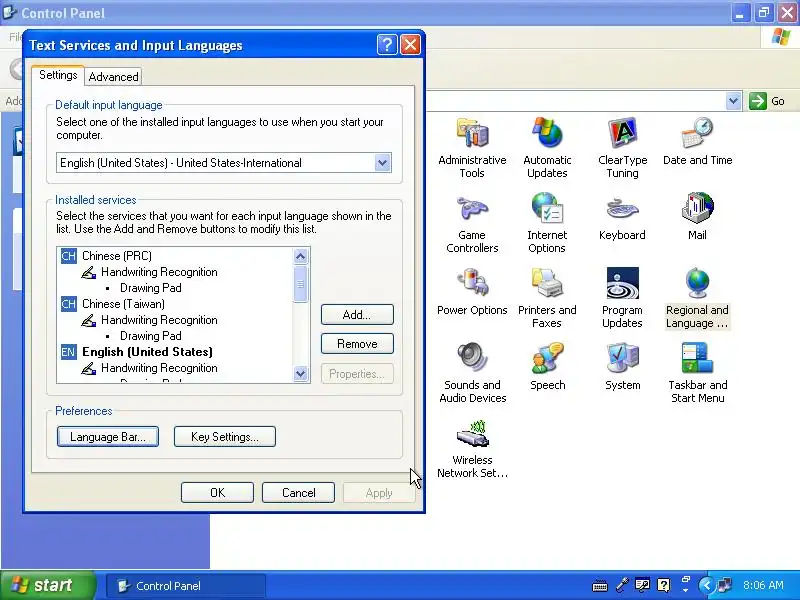Click the Go button in address bar
The height and width of the screenshot is (600, 800).
coord(767,101)
